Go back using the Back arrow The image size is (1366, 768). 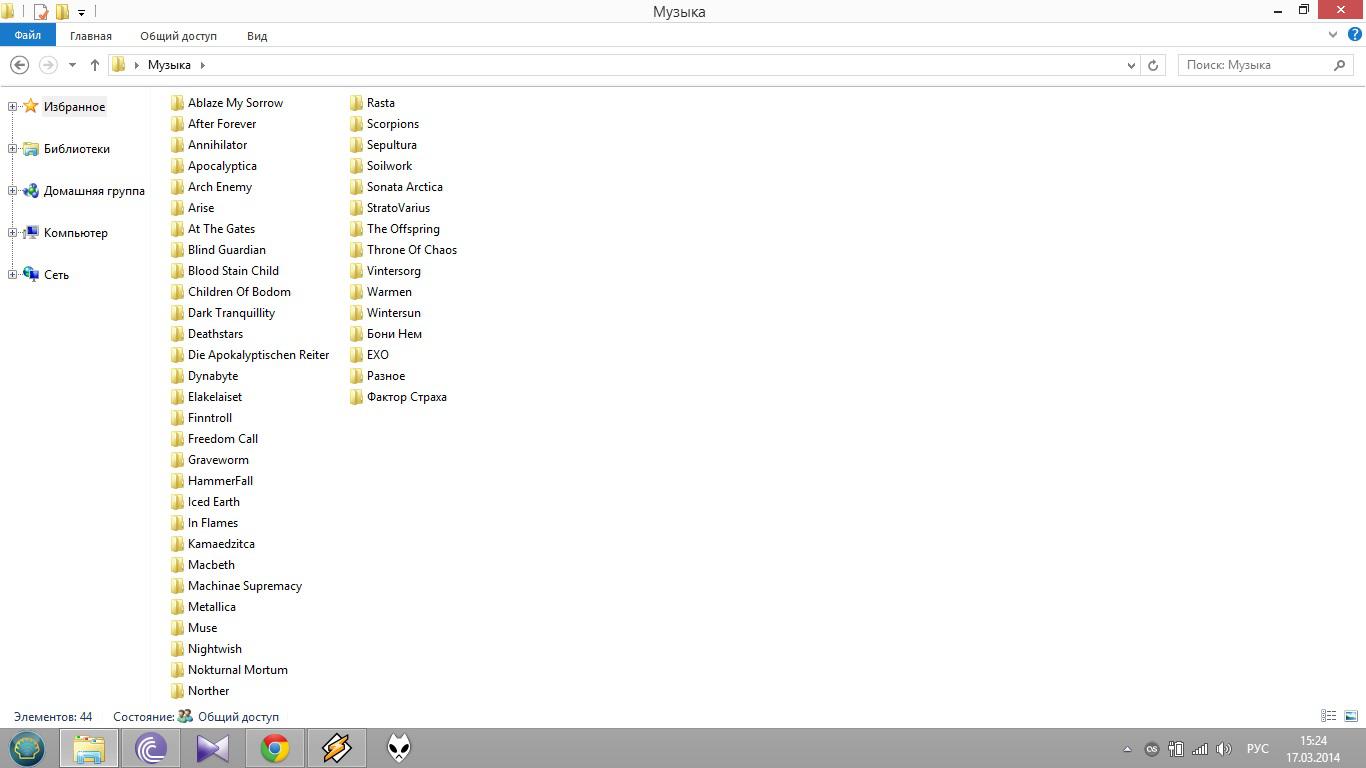pyautogui.click(x=19, y=65)
